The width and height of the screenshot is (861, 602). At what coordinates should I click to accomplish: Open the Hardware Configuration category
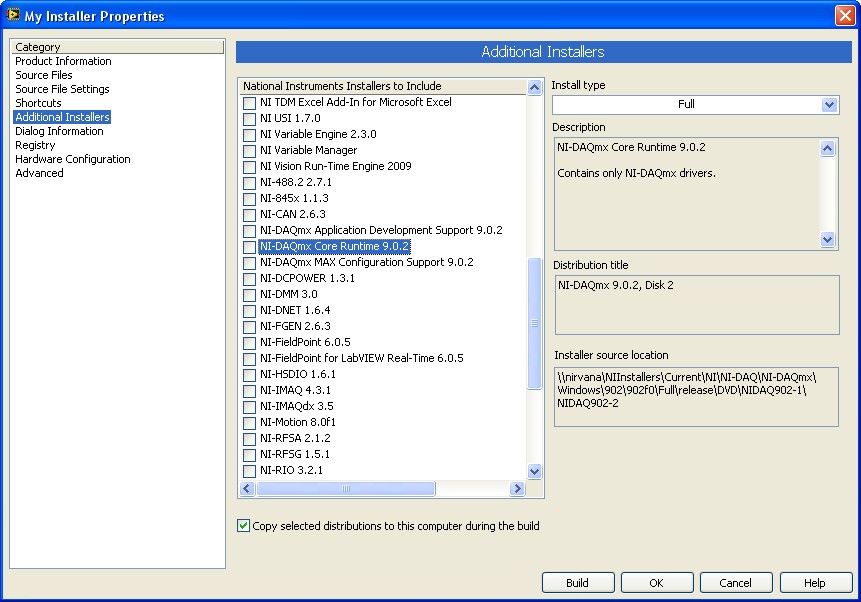73,159
